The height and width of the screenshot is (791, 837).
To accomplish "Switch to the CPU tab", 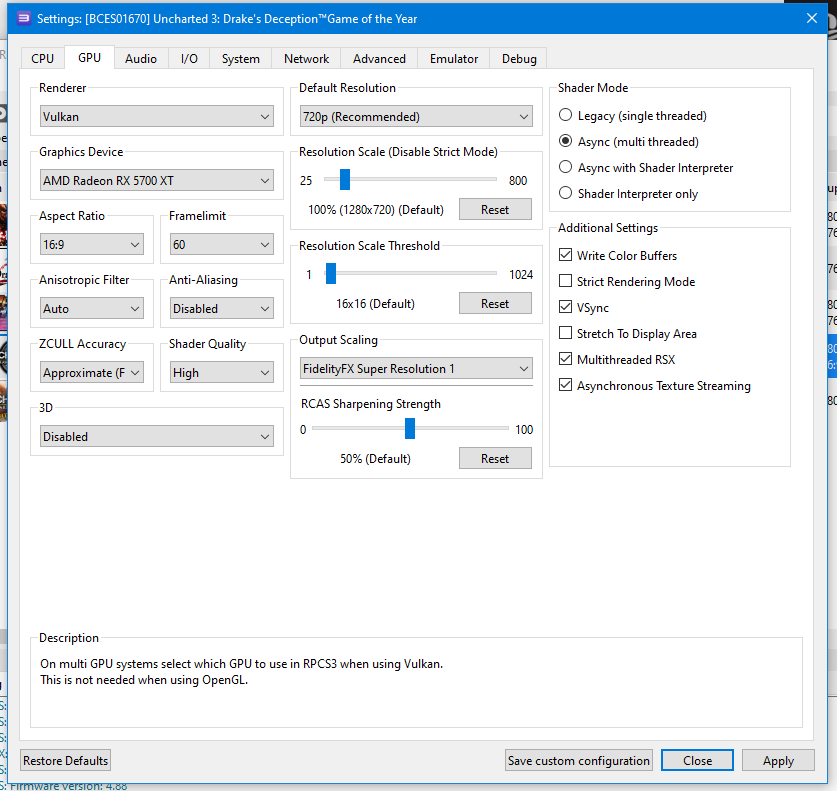I will point(43,59).
